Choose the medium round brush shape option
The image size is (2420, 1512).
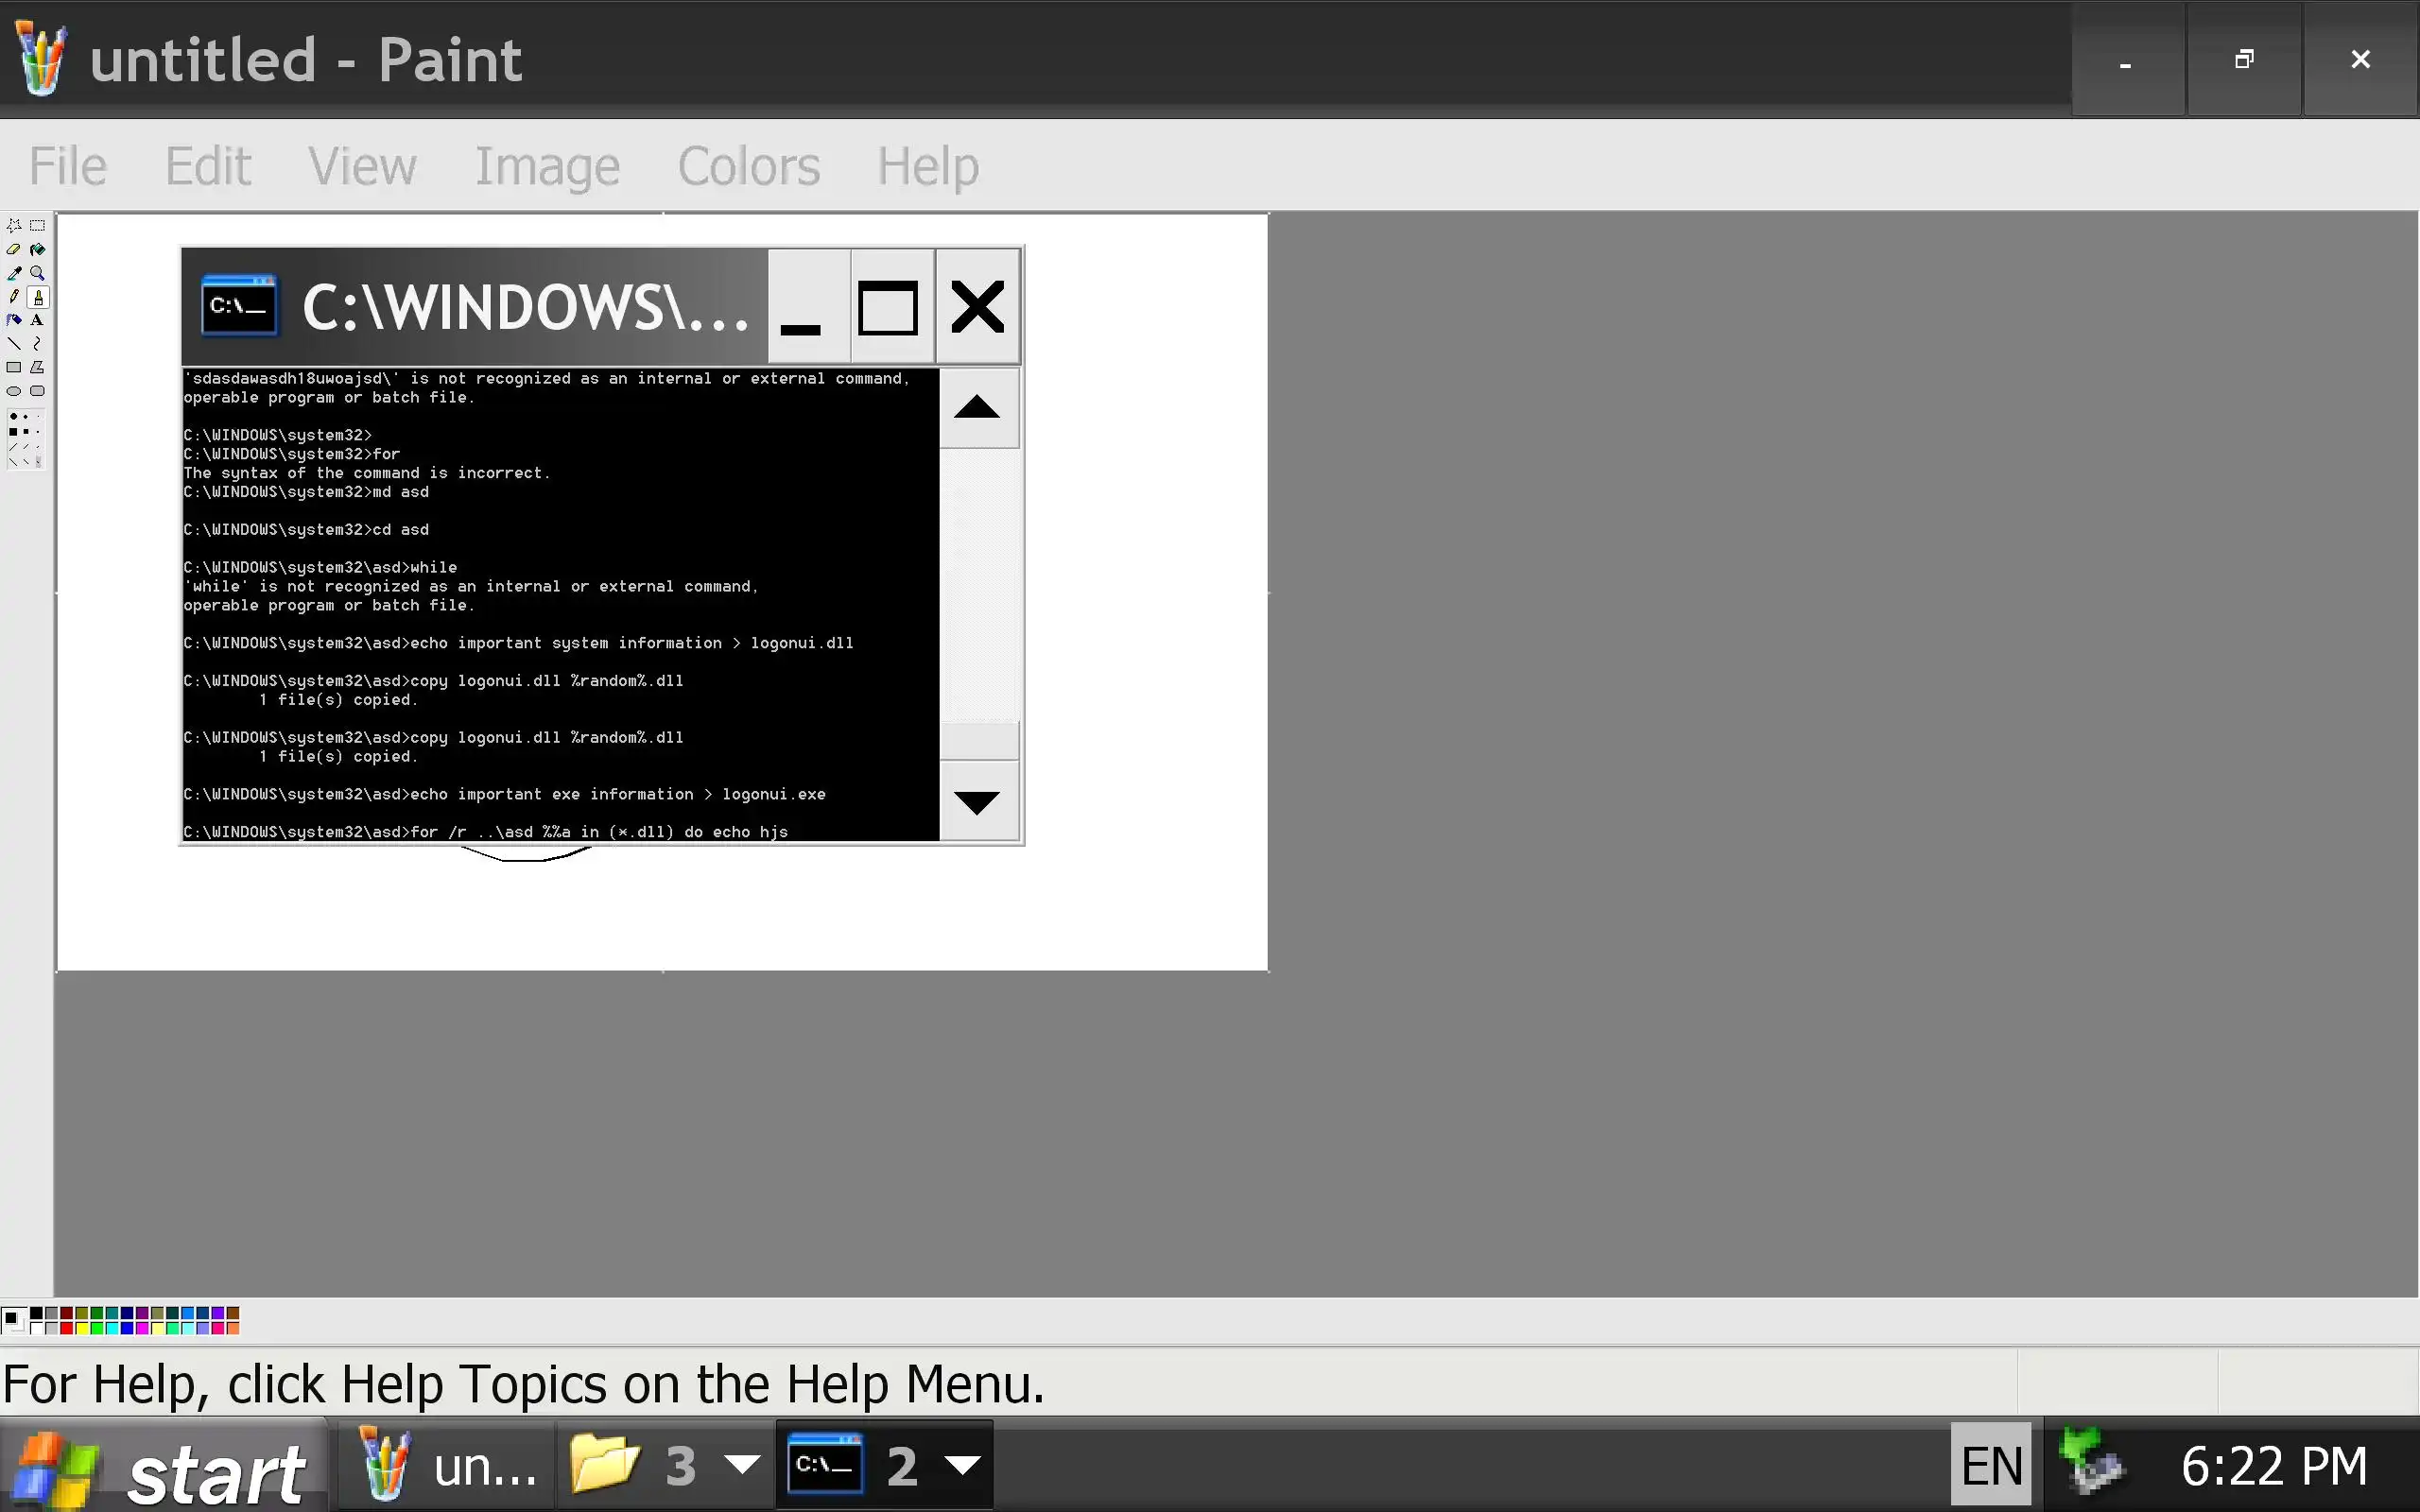coord(26,417)
